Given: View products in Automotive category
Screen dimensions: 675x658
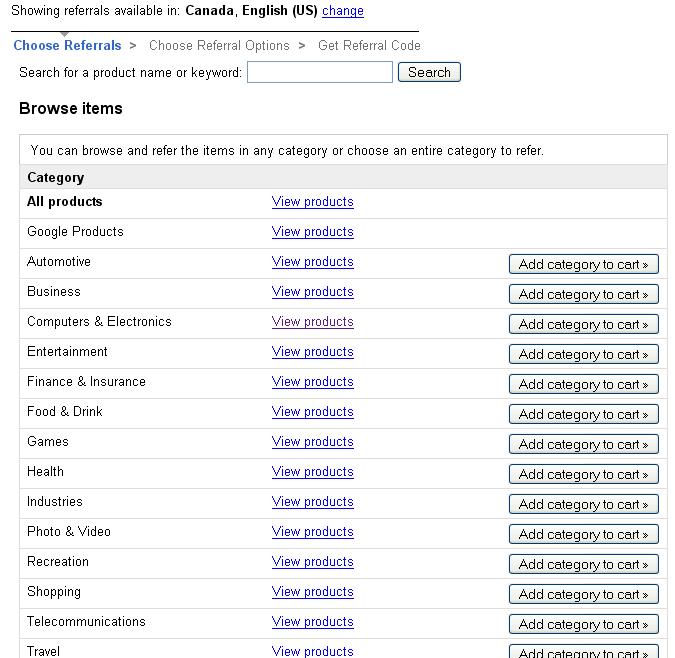Looking at the screenshot, I should tap(313, 262).
